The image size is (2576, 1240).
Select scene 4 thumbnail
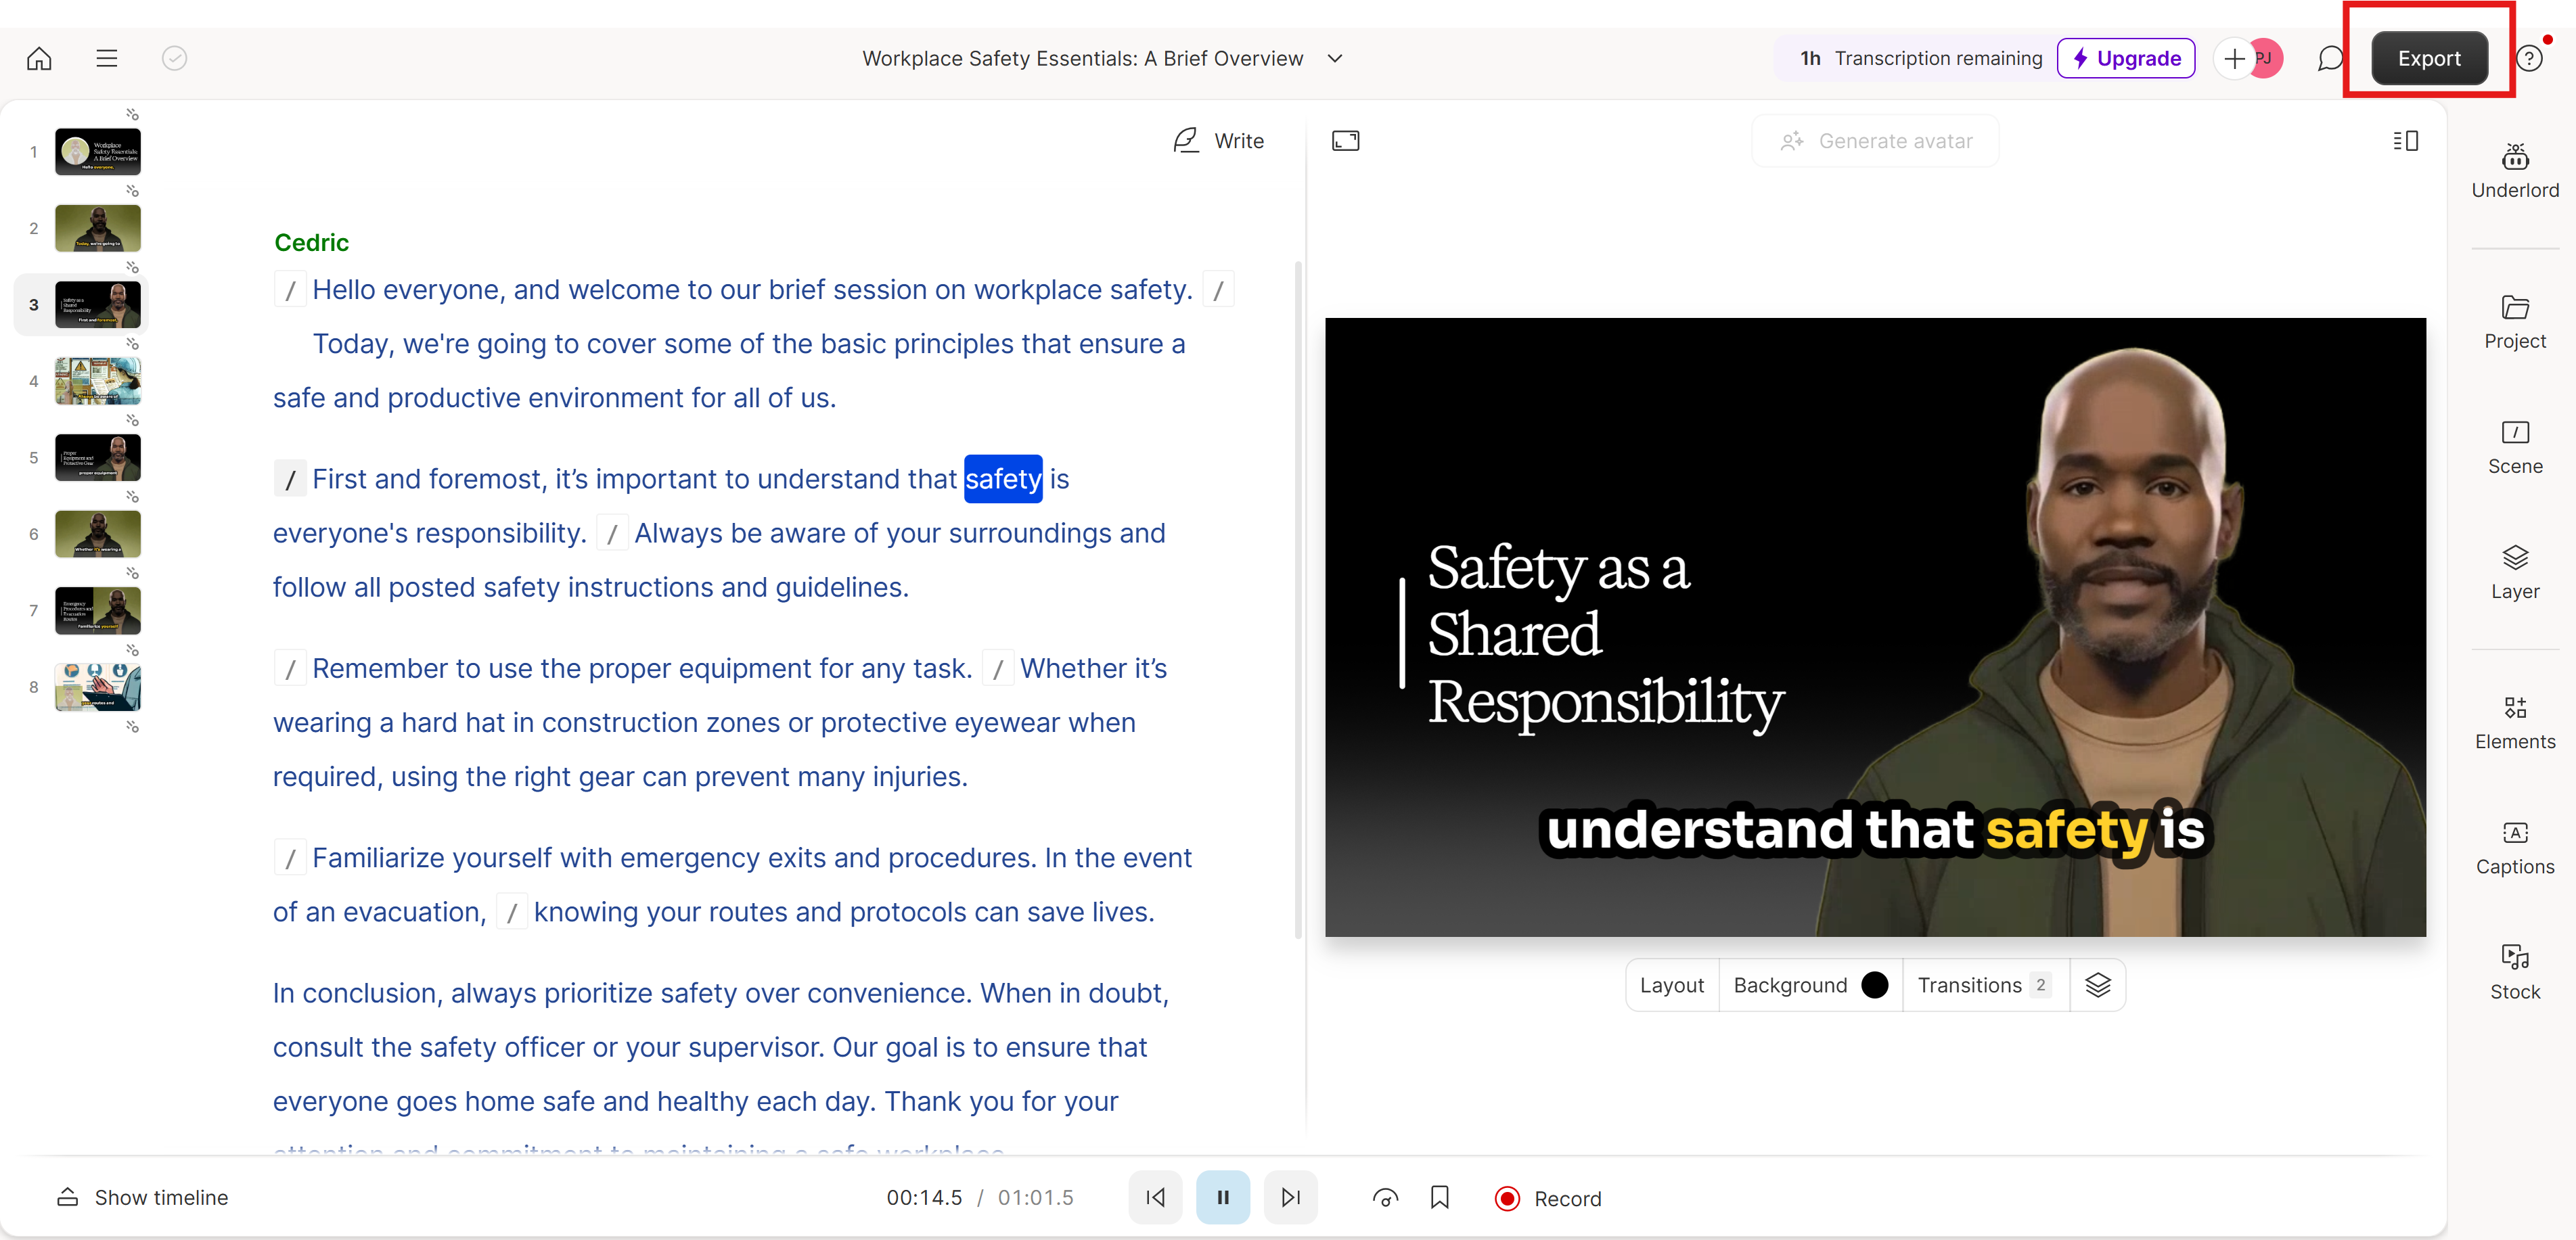(97, 381)
